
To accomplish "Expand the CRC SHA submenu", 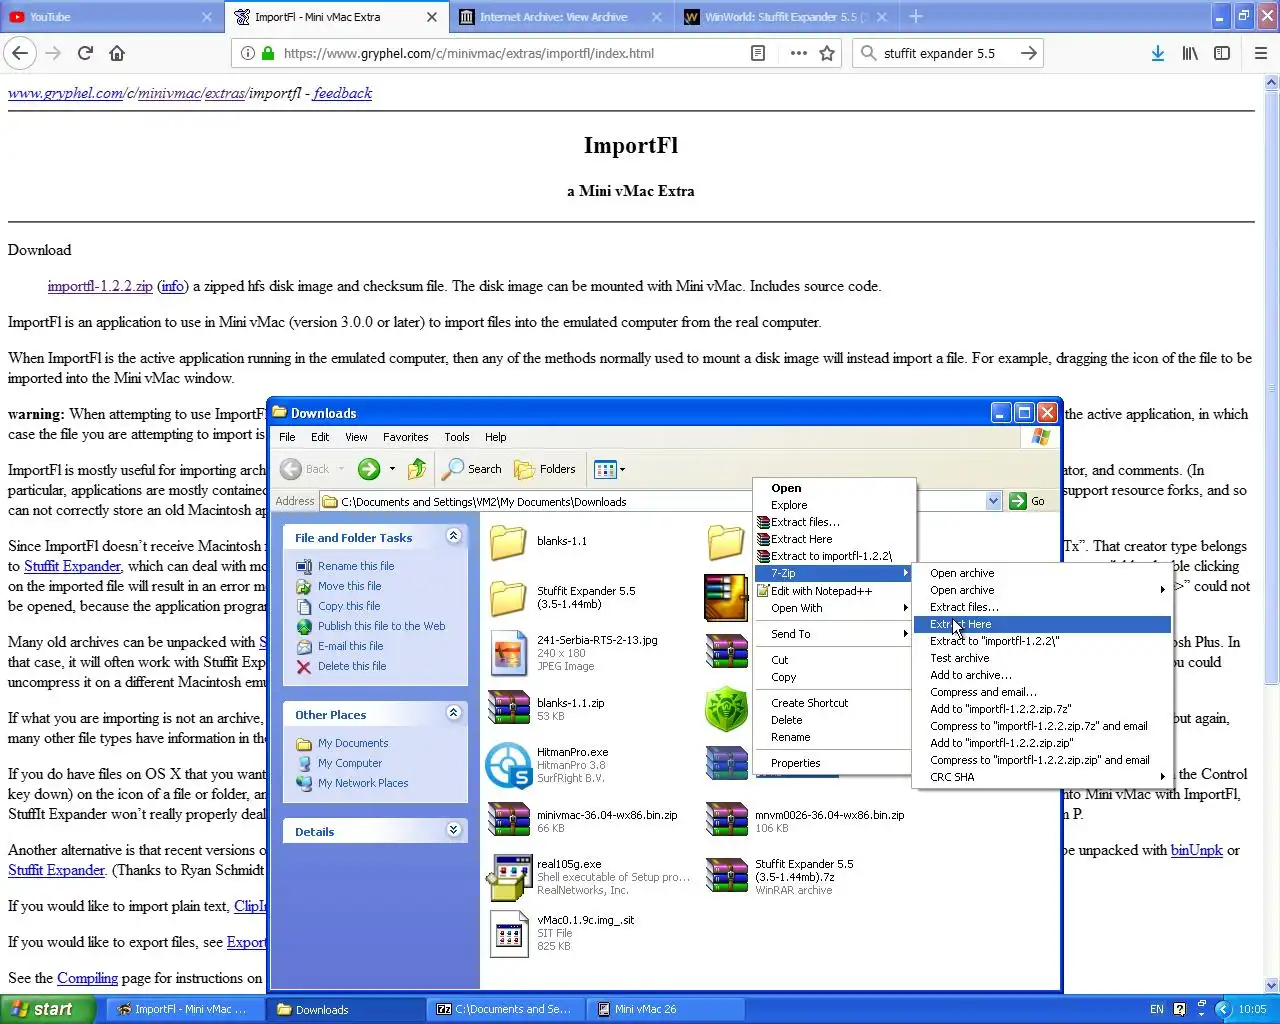I will 1042,777.
